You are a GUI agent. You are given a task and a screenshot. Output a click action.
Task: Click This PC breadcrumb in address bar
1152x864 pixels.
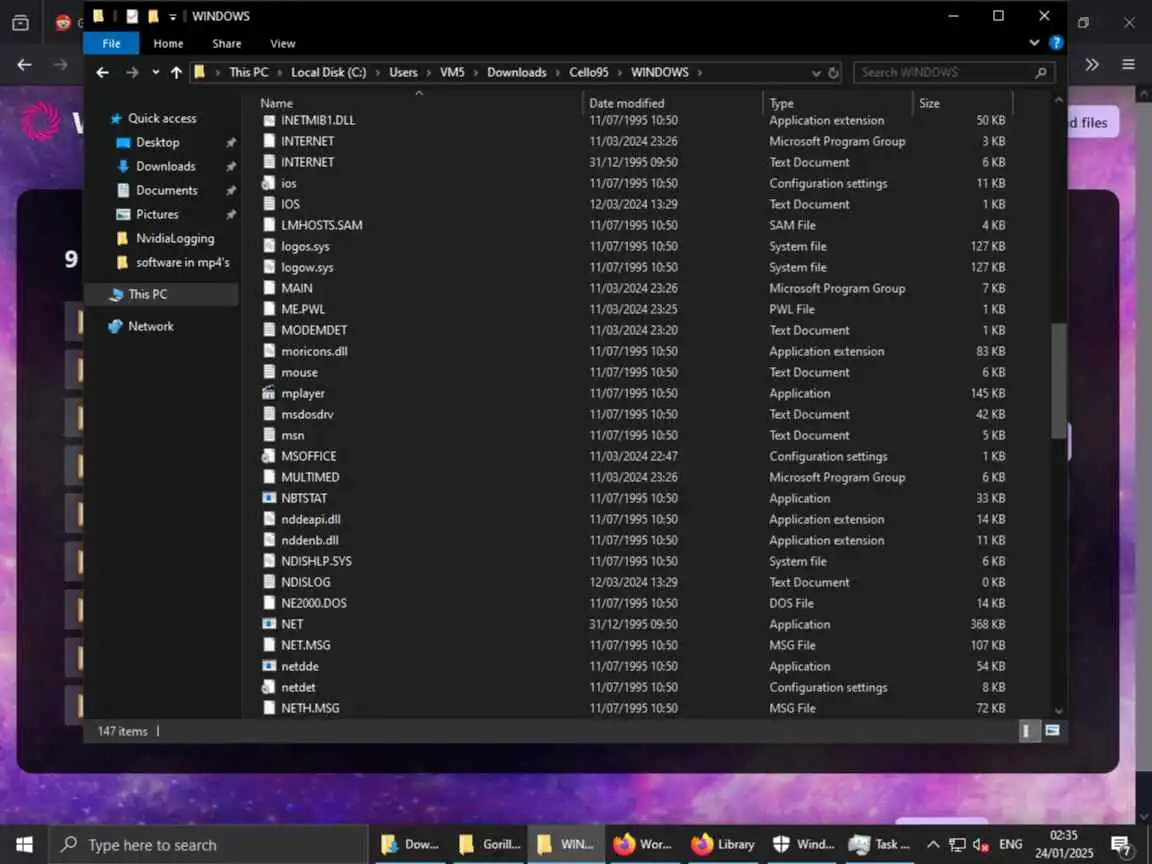point(248,72)
